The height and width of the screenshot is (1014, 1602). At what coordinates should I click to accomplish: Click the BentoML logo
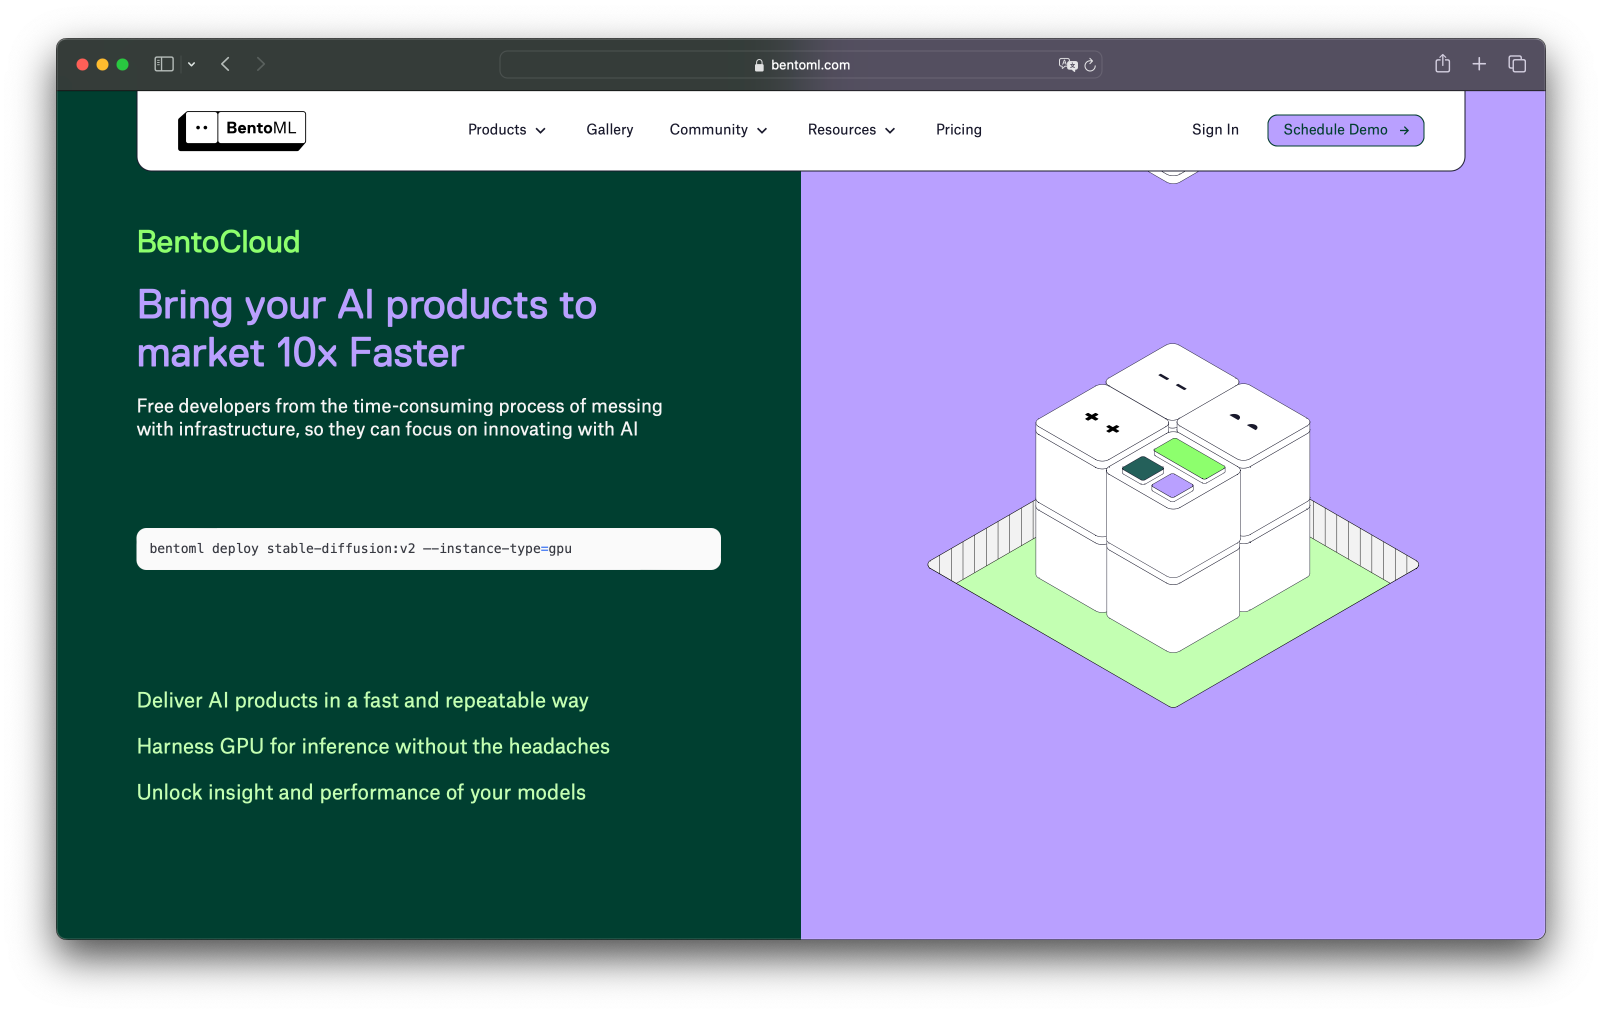pos(242,130)
